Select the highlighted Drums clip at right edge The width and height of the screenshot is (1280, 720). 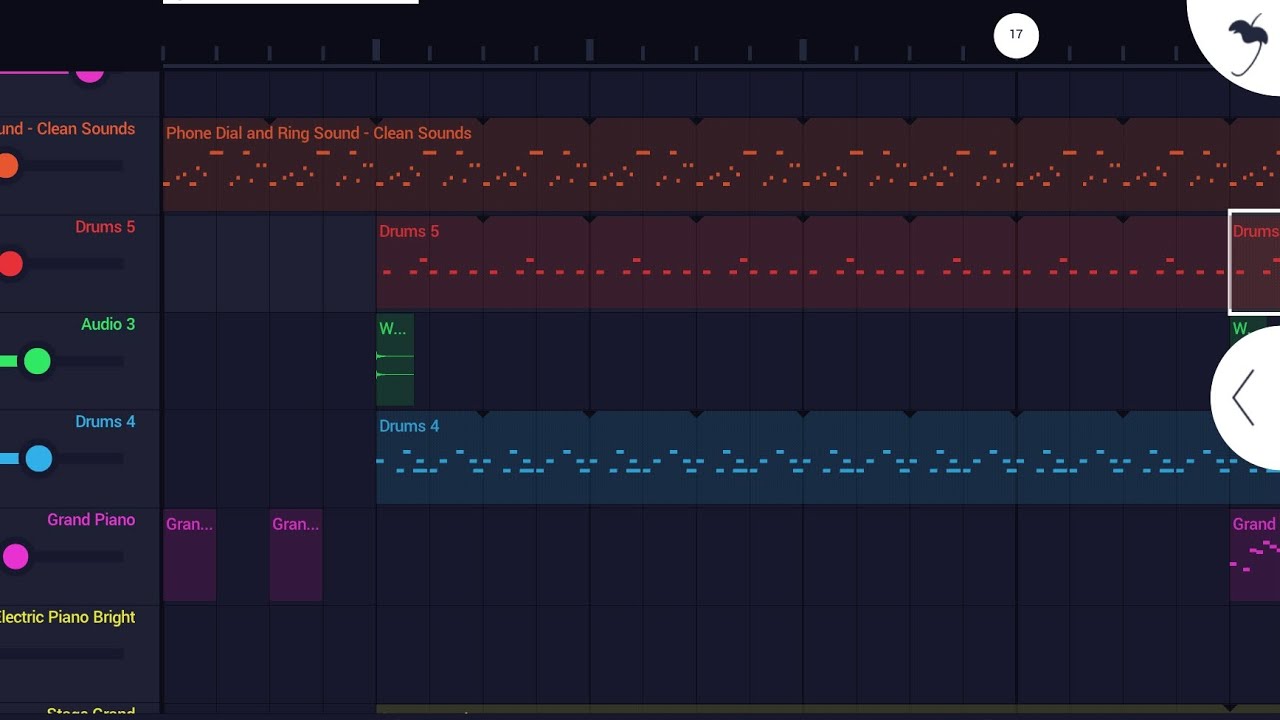point(1255,262)
